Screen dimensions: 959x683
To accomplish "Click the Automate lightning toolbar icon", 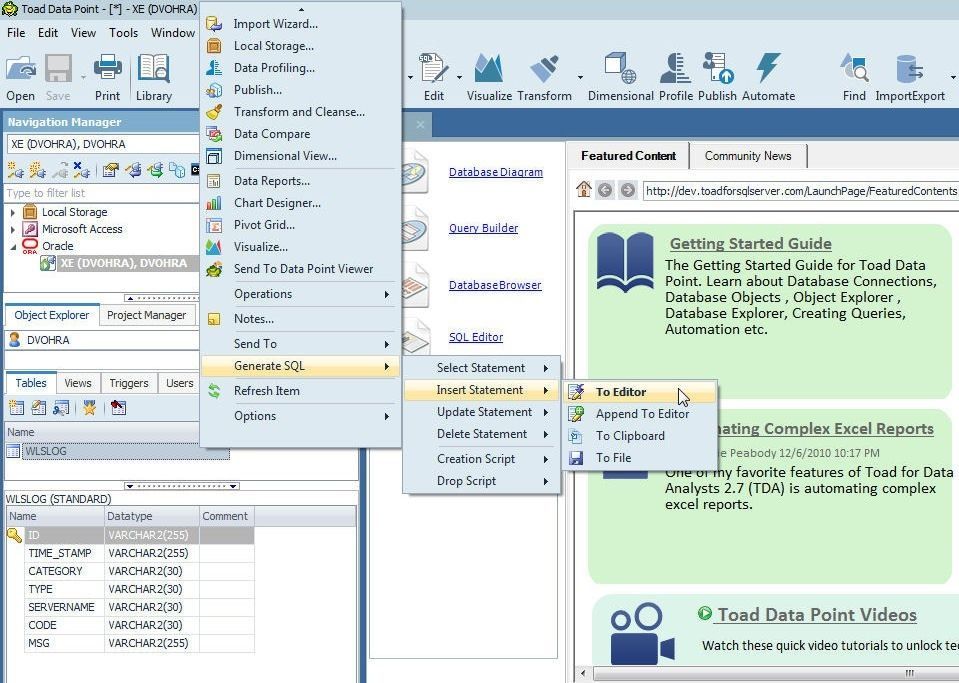I will (768, 68).
